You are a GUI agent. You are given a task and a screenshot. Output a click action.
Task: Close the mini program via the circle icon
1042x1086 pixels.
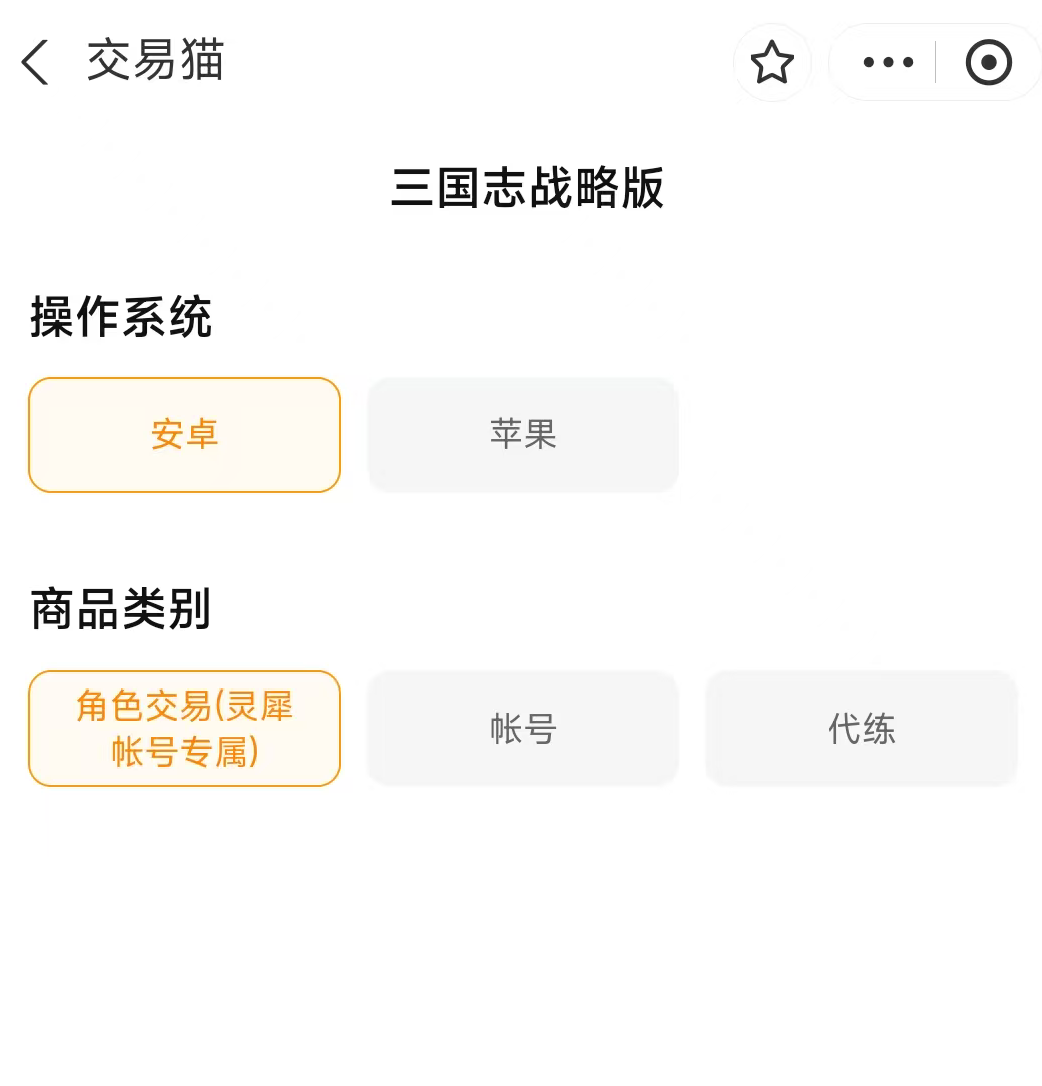(988, 62)
